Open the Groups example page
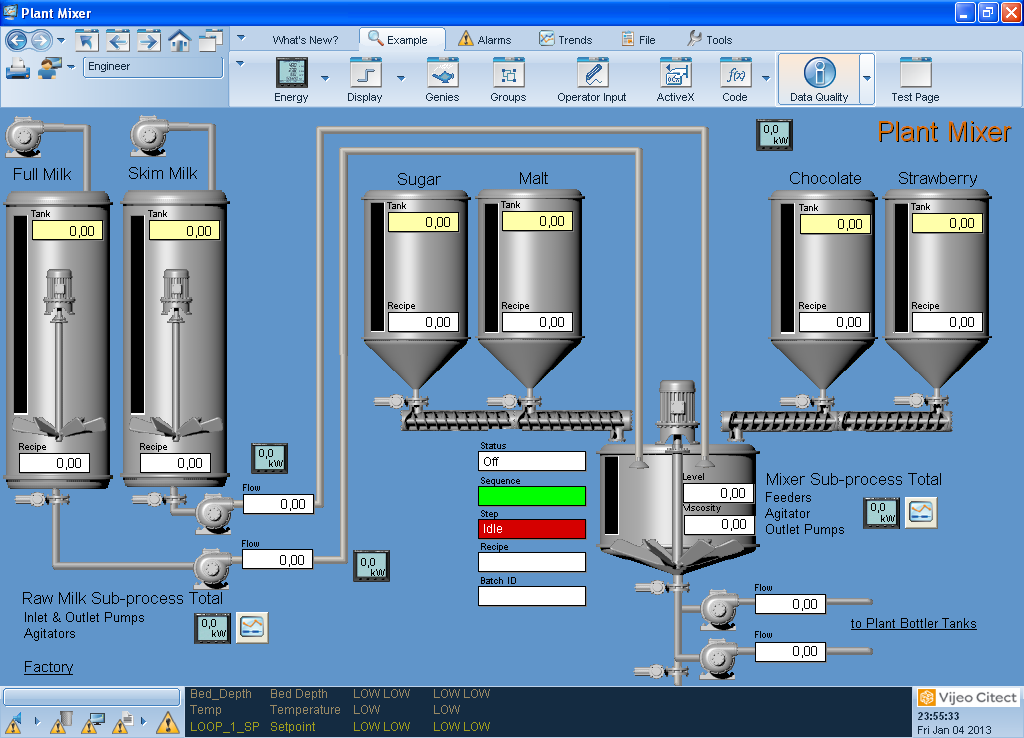This screenshot has width=1024, height=738. (x=508, y=75)
